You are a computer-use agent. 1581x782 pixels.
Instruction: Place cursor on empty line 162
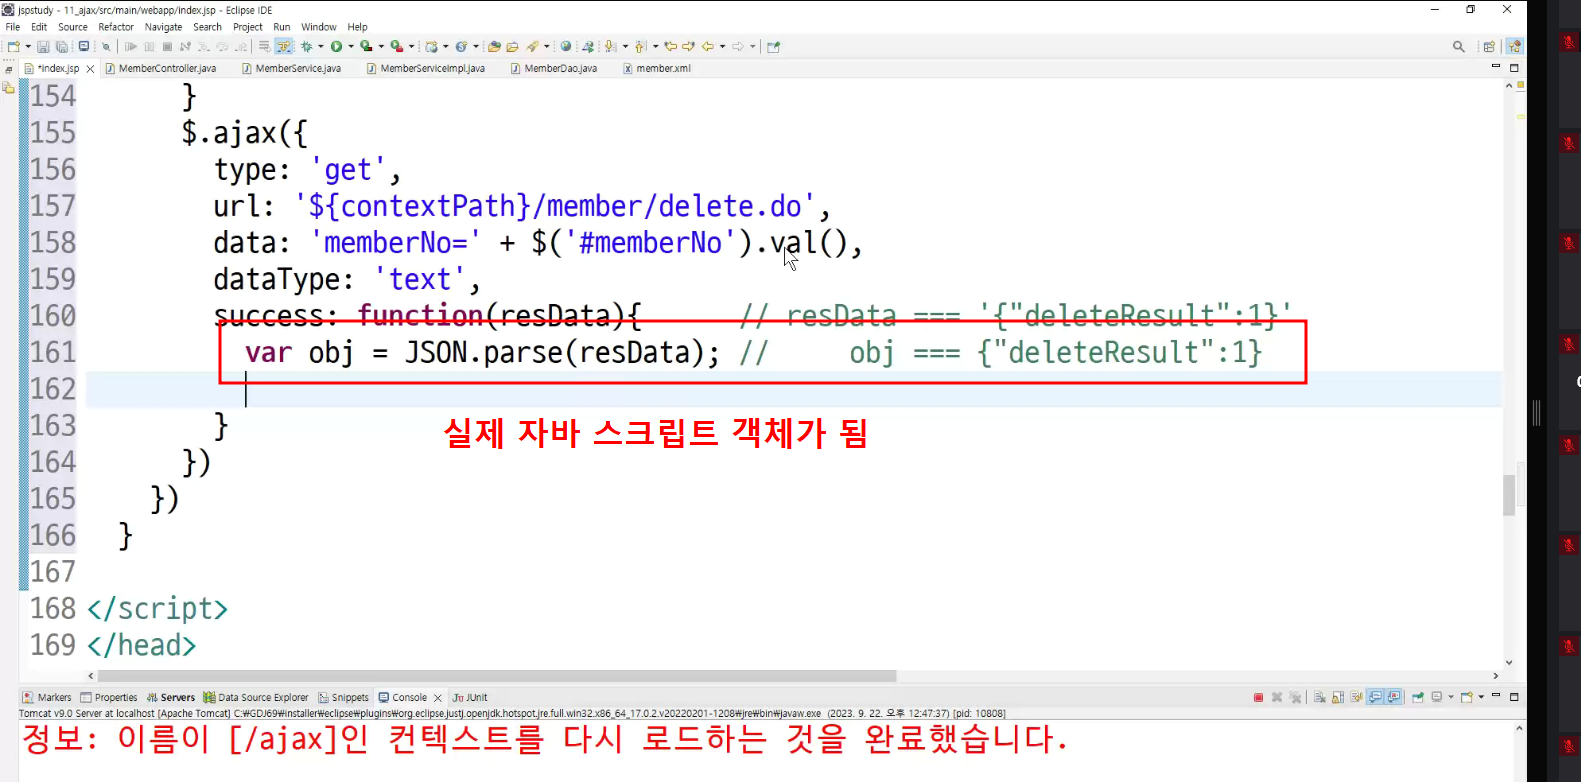tap(794, 389)
